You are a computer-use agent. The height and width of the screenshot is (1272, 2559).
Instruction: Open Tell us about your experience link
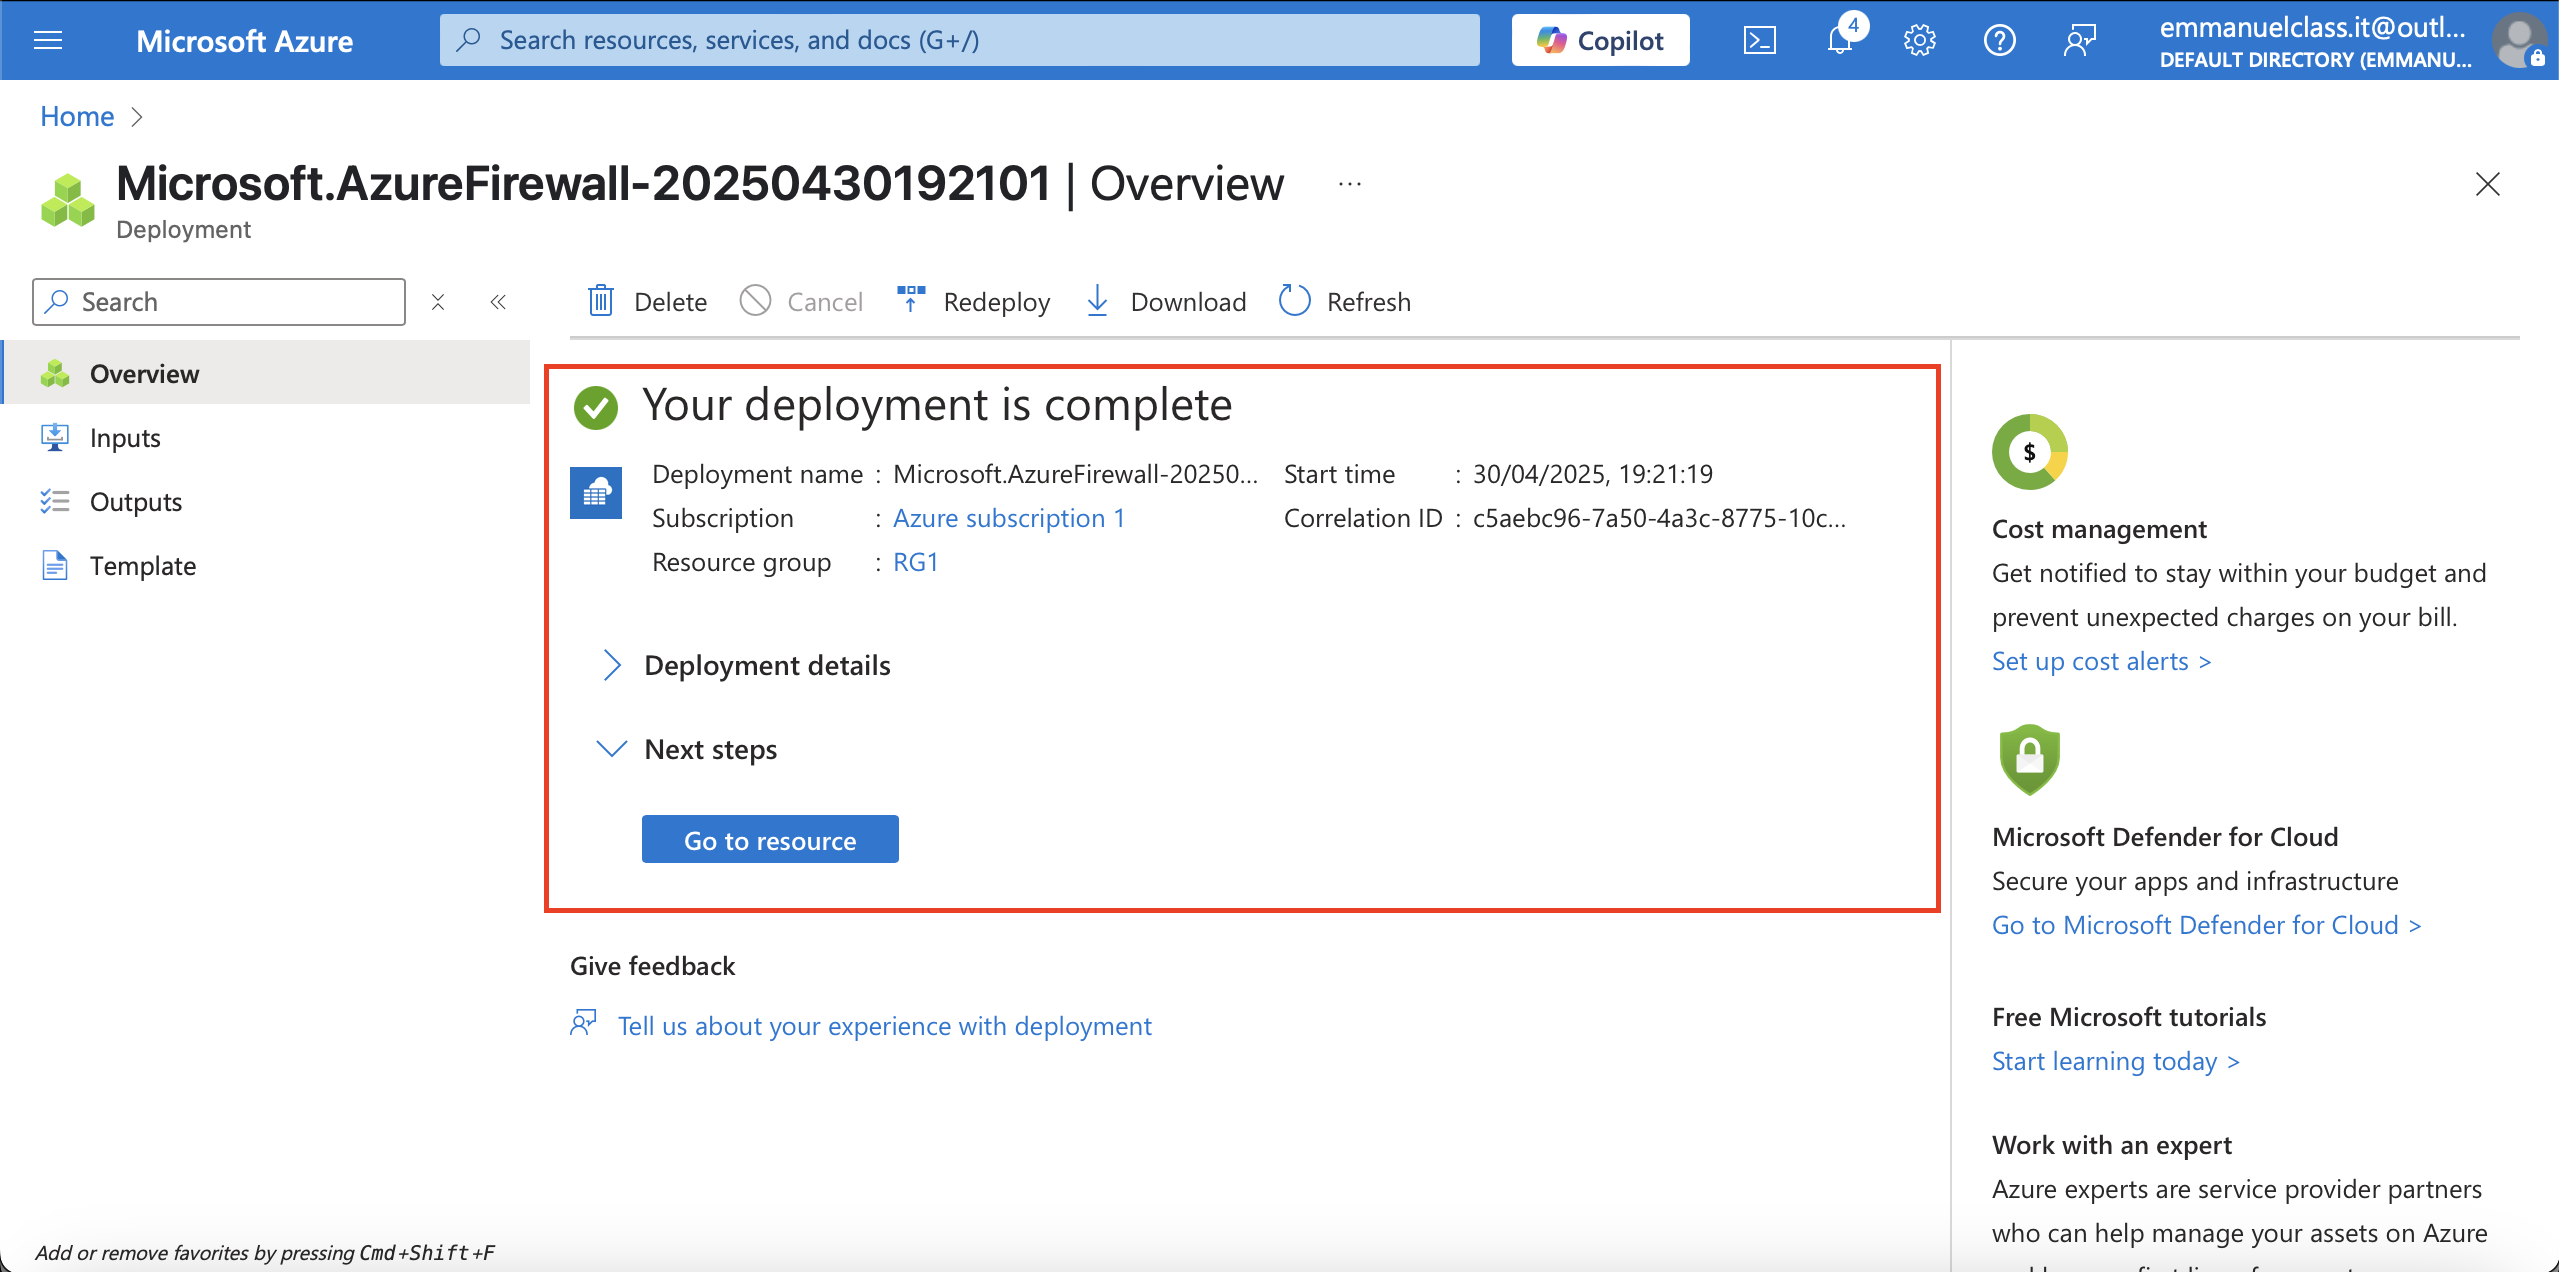pyautogui.click(x=884, y=1026)
